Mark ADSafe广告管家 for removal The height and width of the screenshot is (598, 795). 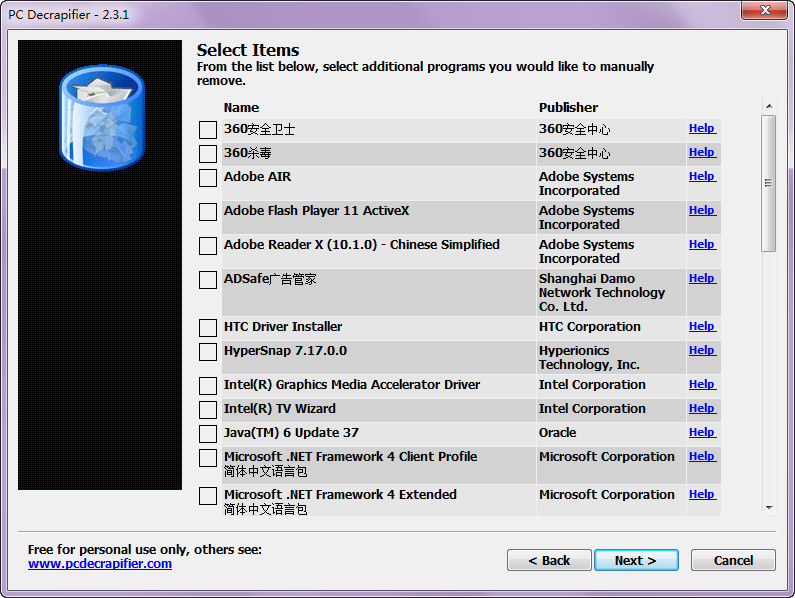click(x=208, y=280)
